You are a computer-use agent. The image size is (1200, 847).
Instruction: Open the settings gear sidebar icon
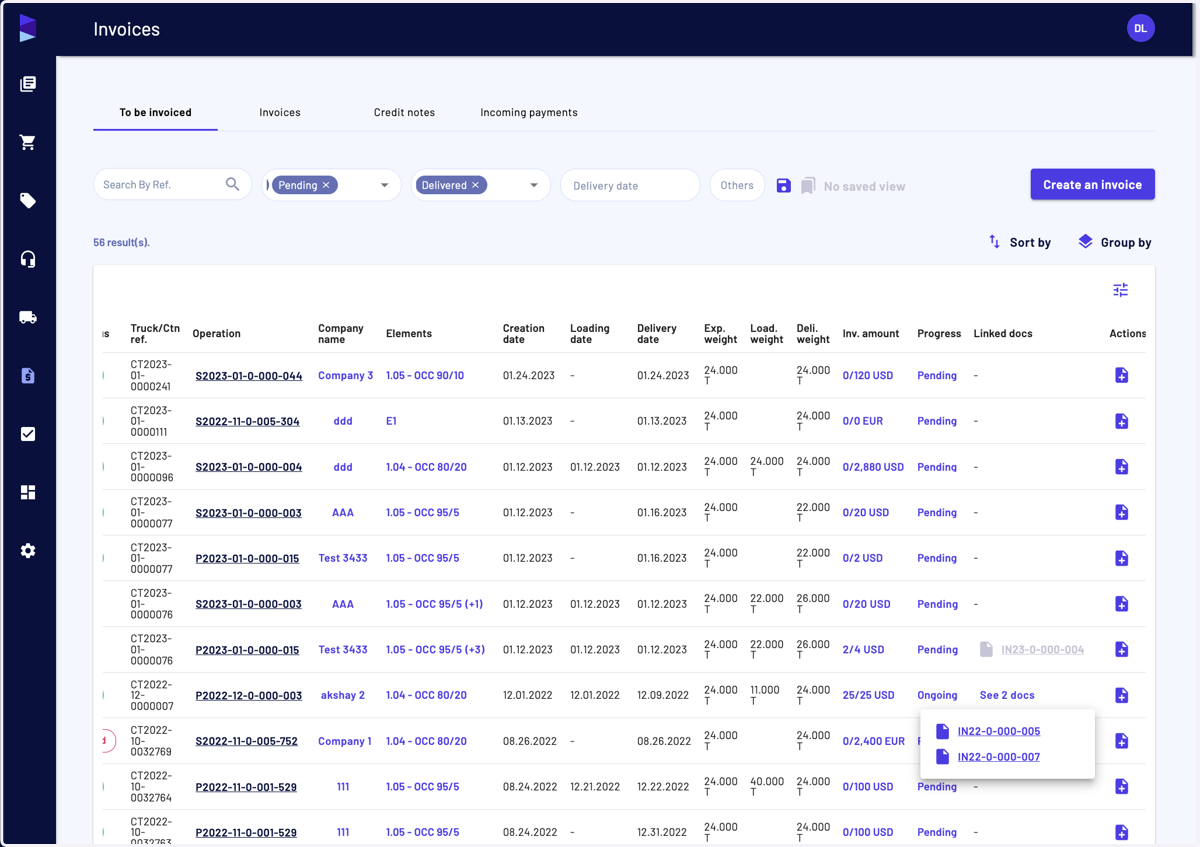point(28,551)
